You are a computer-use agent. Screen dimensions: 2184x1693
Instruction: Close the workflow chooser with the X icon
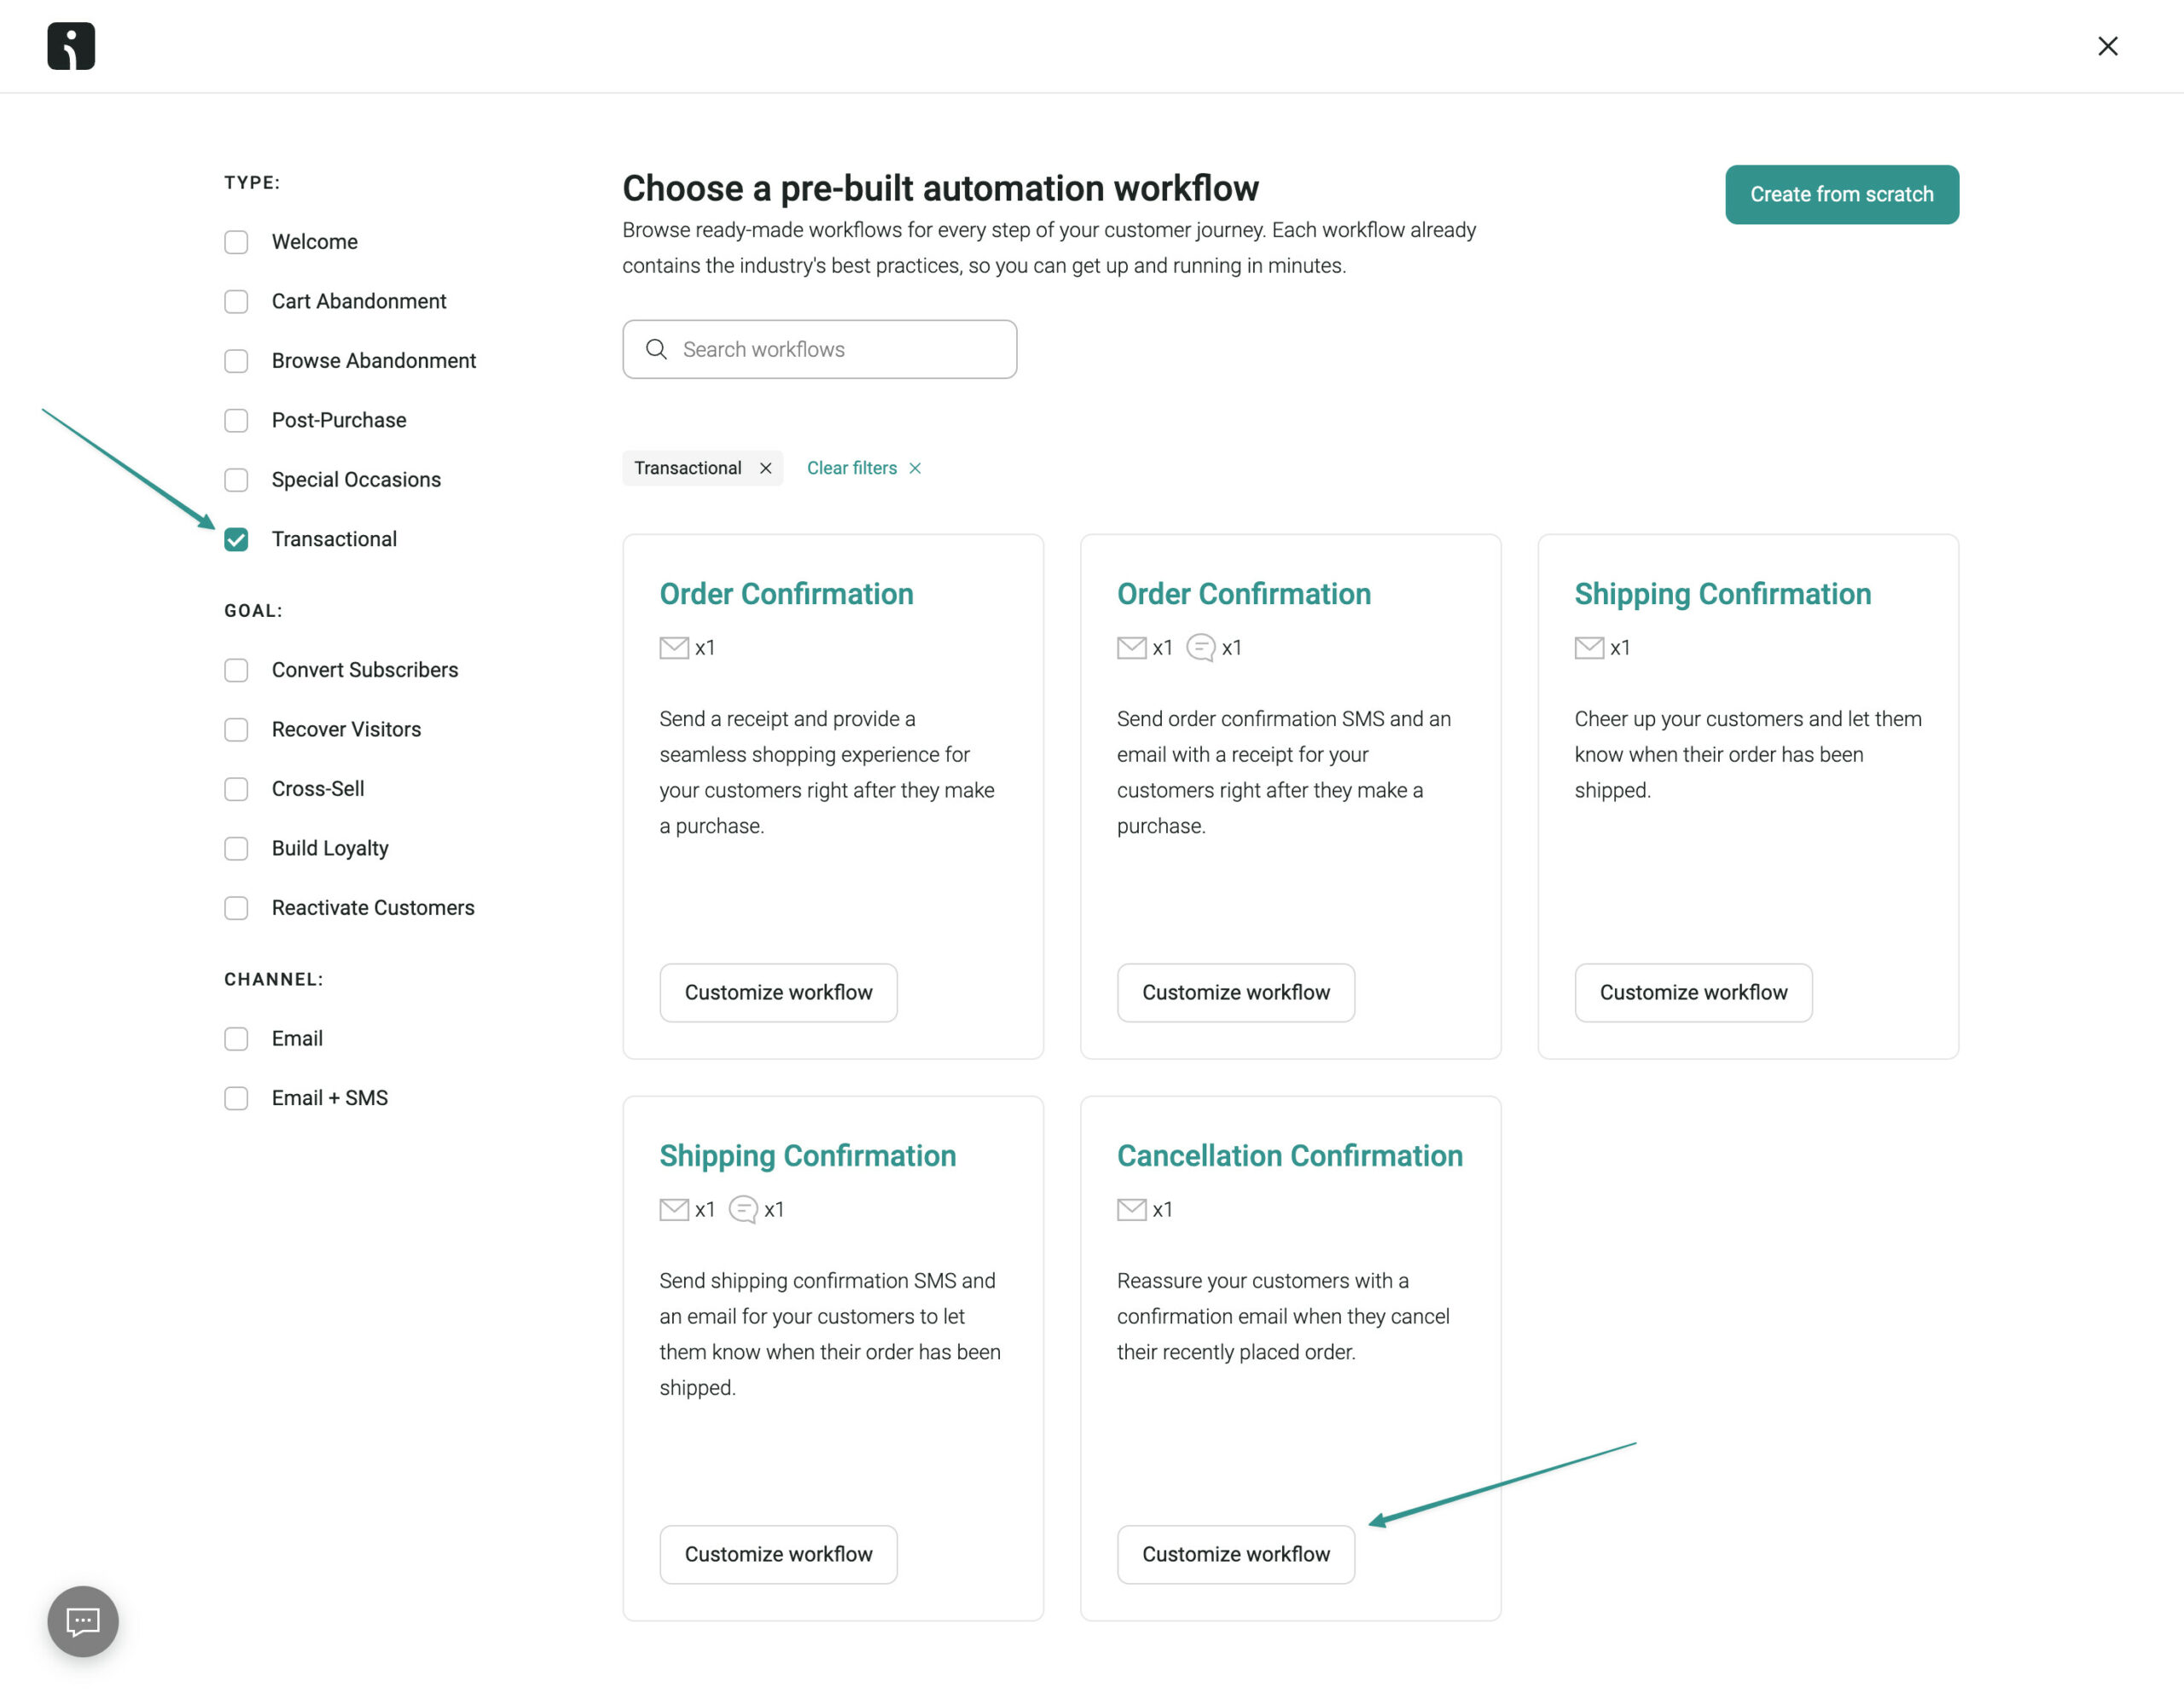point(2107,46)
